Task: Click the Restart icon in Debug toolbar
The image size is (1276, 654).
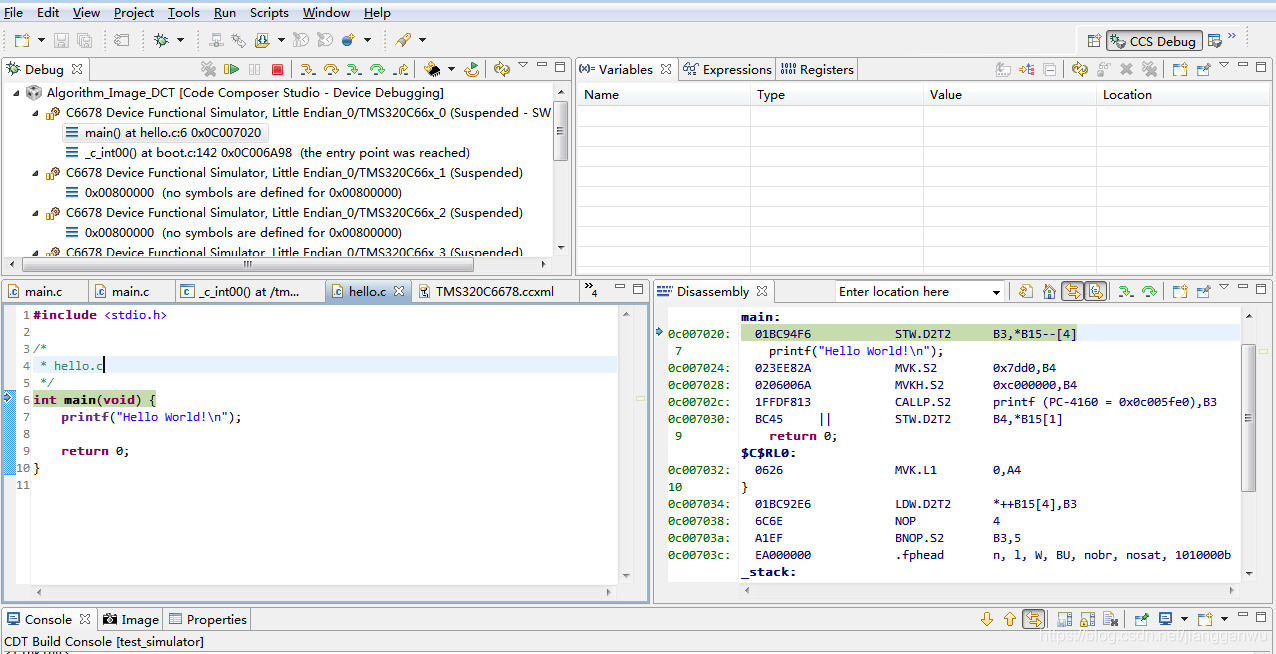Action: 471,69
